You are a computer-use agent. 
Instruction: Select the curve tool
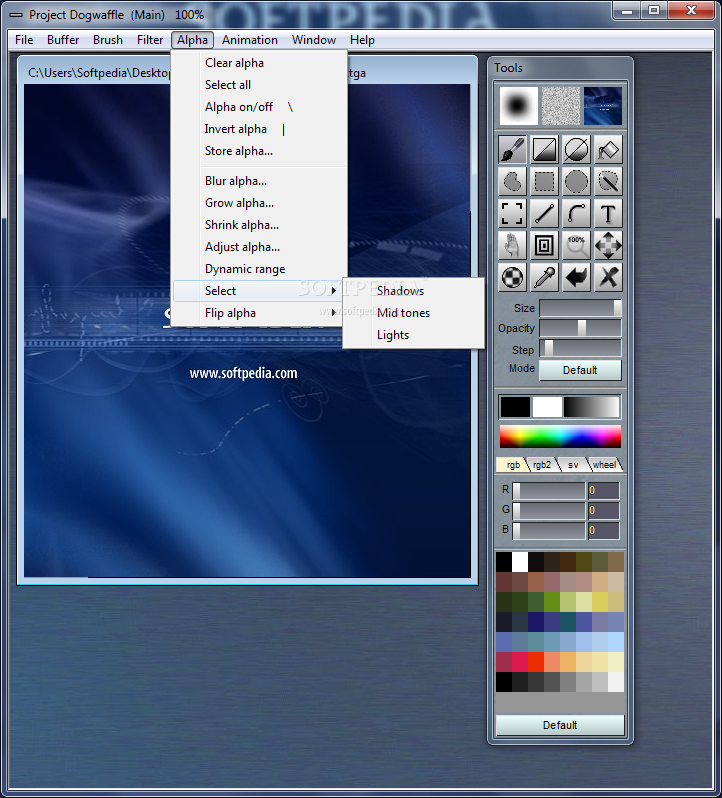(576, 213)
